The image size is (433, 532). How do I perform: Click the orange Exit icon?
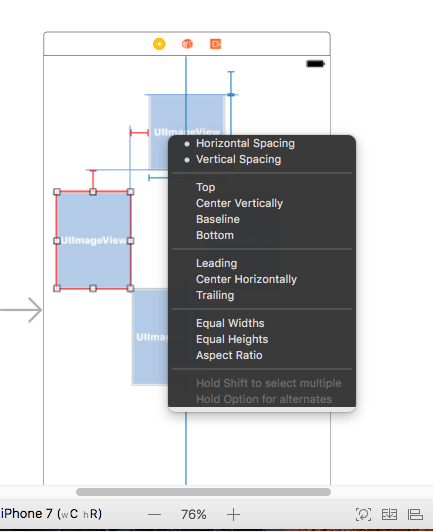[215, 44]
